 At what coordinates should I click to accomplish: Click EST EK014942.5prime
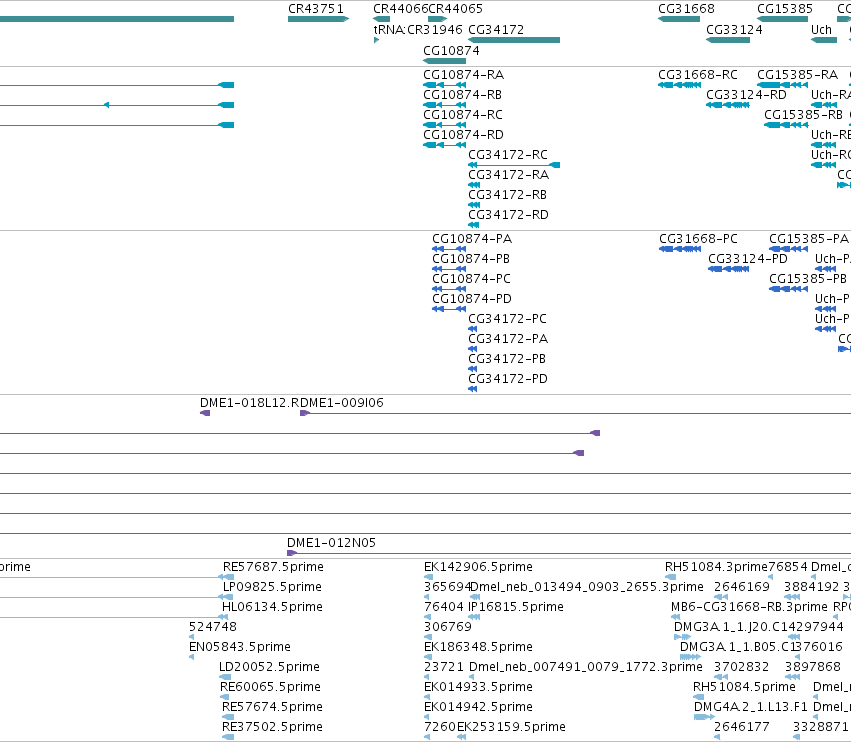478,707
